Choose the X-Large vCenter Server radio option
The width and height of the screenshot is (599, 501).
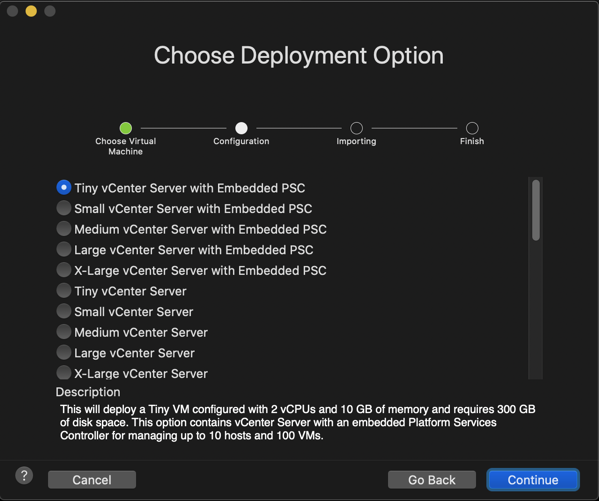[x=64, y=373]
